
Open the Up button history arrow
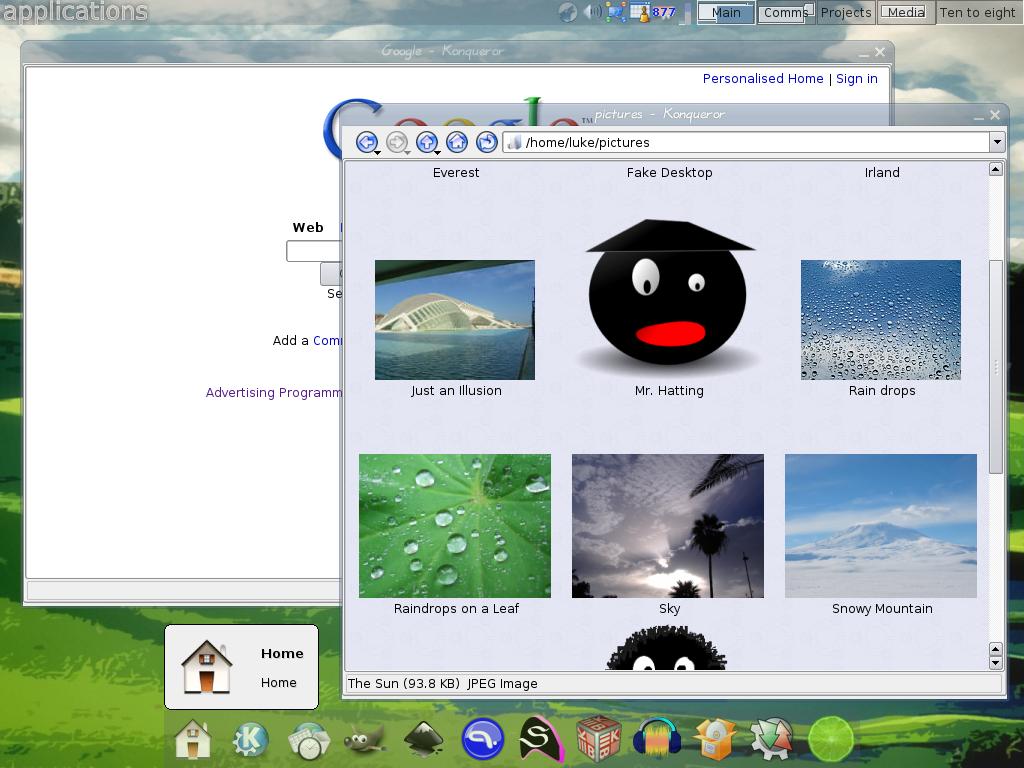pyautogui.click(x=438, y=152)
